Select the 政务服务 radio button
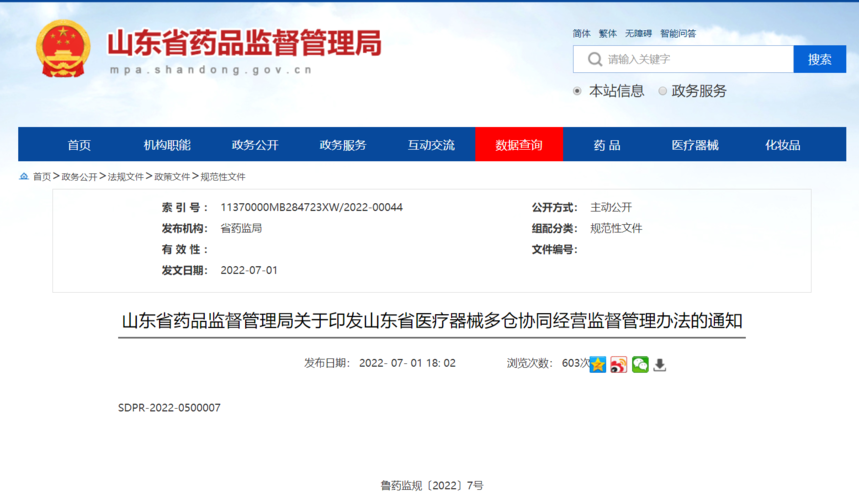 pyautogui.click(x=662, y=91)
